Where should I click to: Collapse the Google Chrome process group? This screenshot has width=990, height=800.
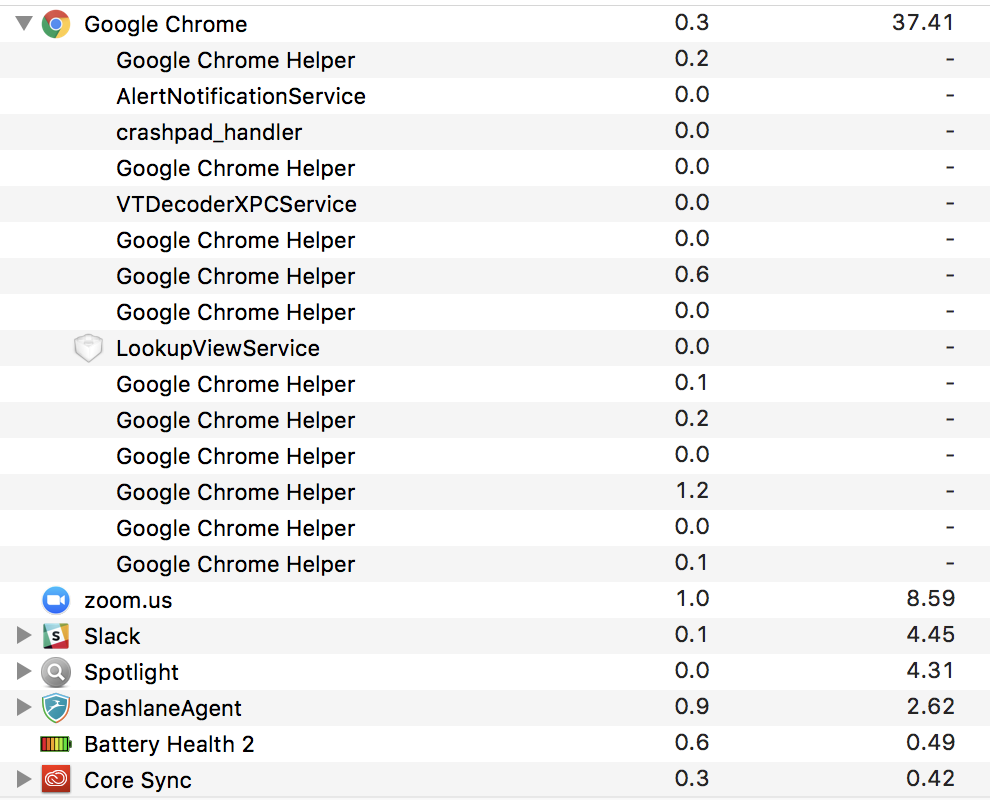pos(24,24)
